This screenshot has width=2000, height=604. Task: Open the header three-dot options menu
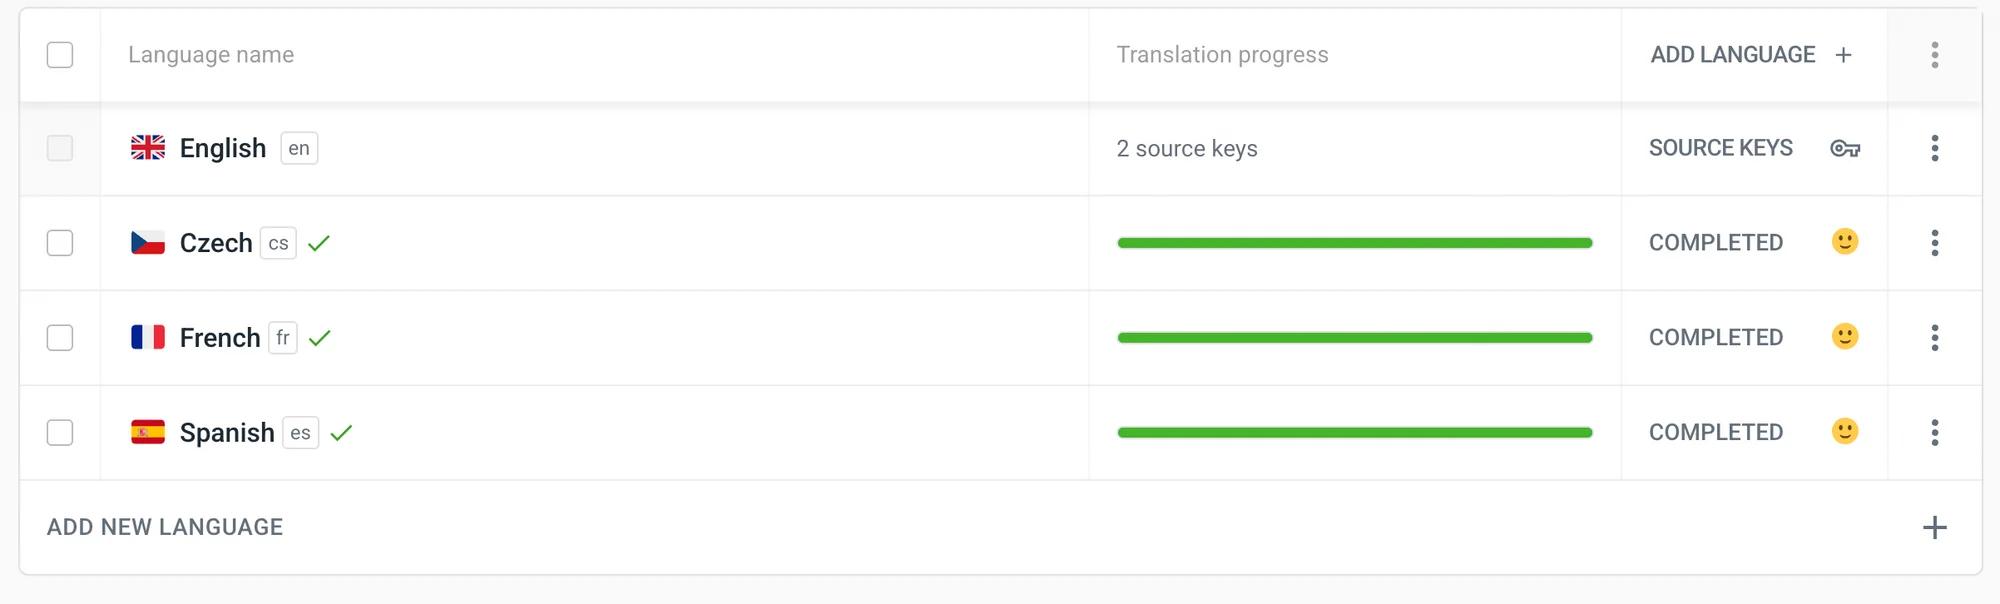1934,55
